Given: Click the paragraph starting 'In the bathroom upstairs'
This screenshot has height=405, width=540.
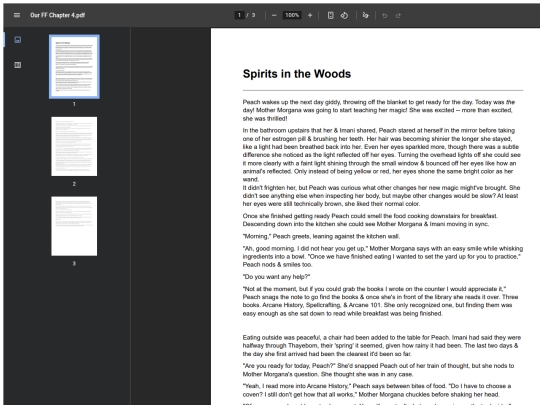Looking at the screenshot, I should (382, 155).
